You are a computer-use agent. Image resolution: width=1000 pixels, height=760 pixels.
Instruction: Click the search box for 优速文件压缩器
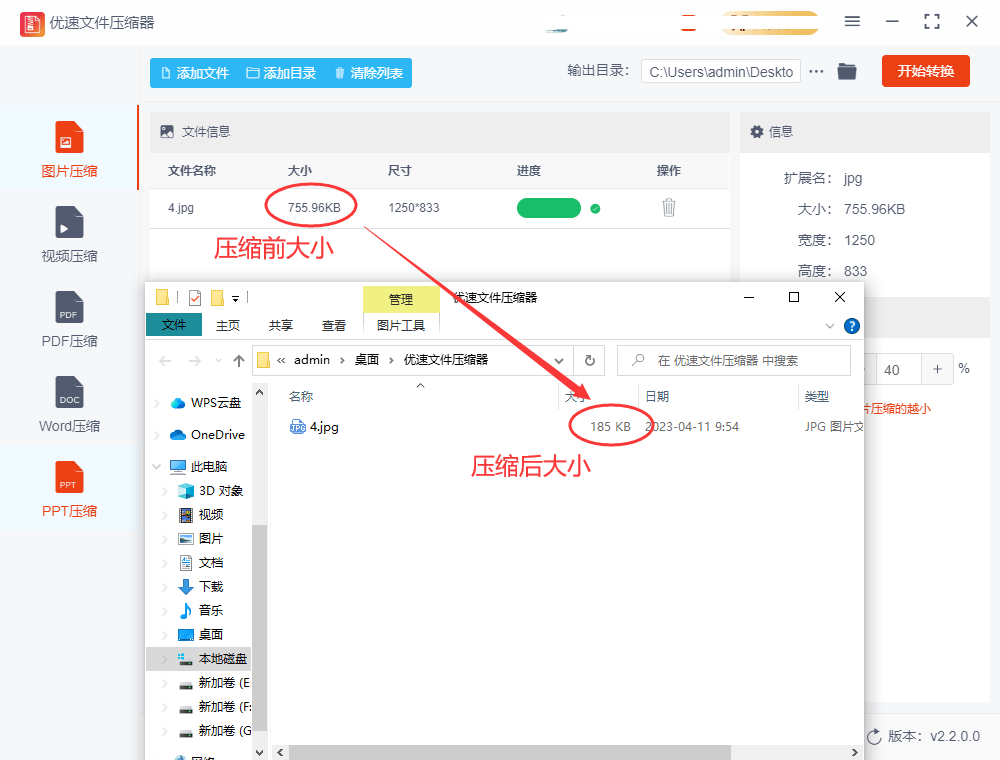pyautogui.click(x=734, y=361)
